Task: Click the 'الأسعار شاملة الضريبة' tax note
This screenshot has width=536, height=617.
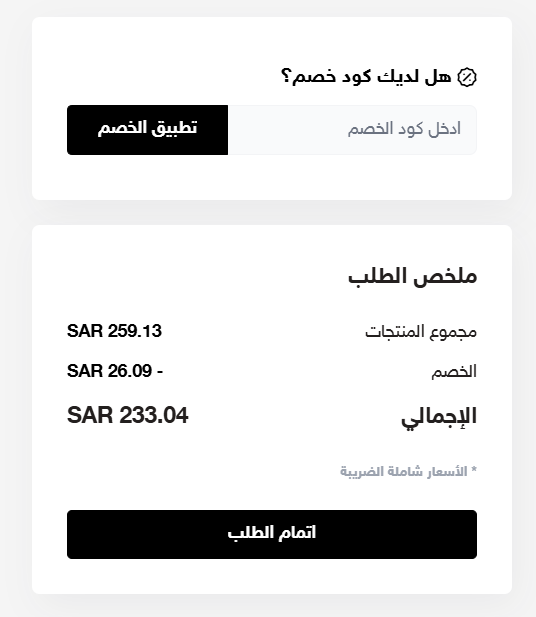Action: pos(404,471)
